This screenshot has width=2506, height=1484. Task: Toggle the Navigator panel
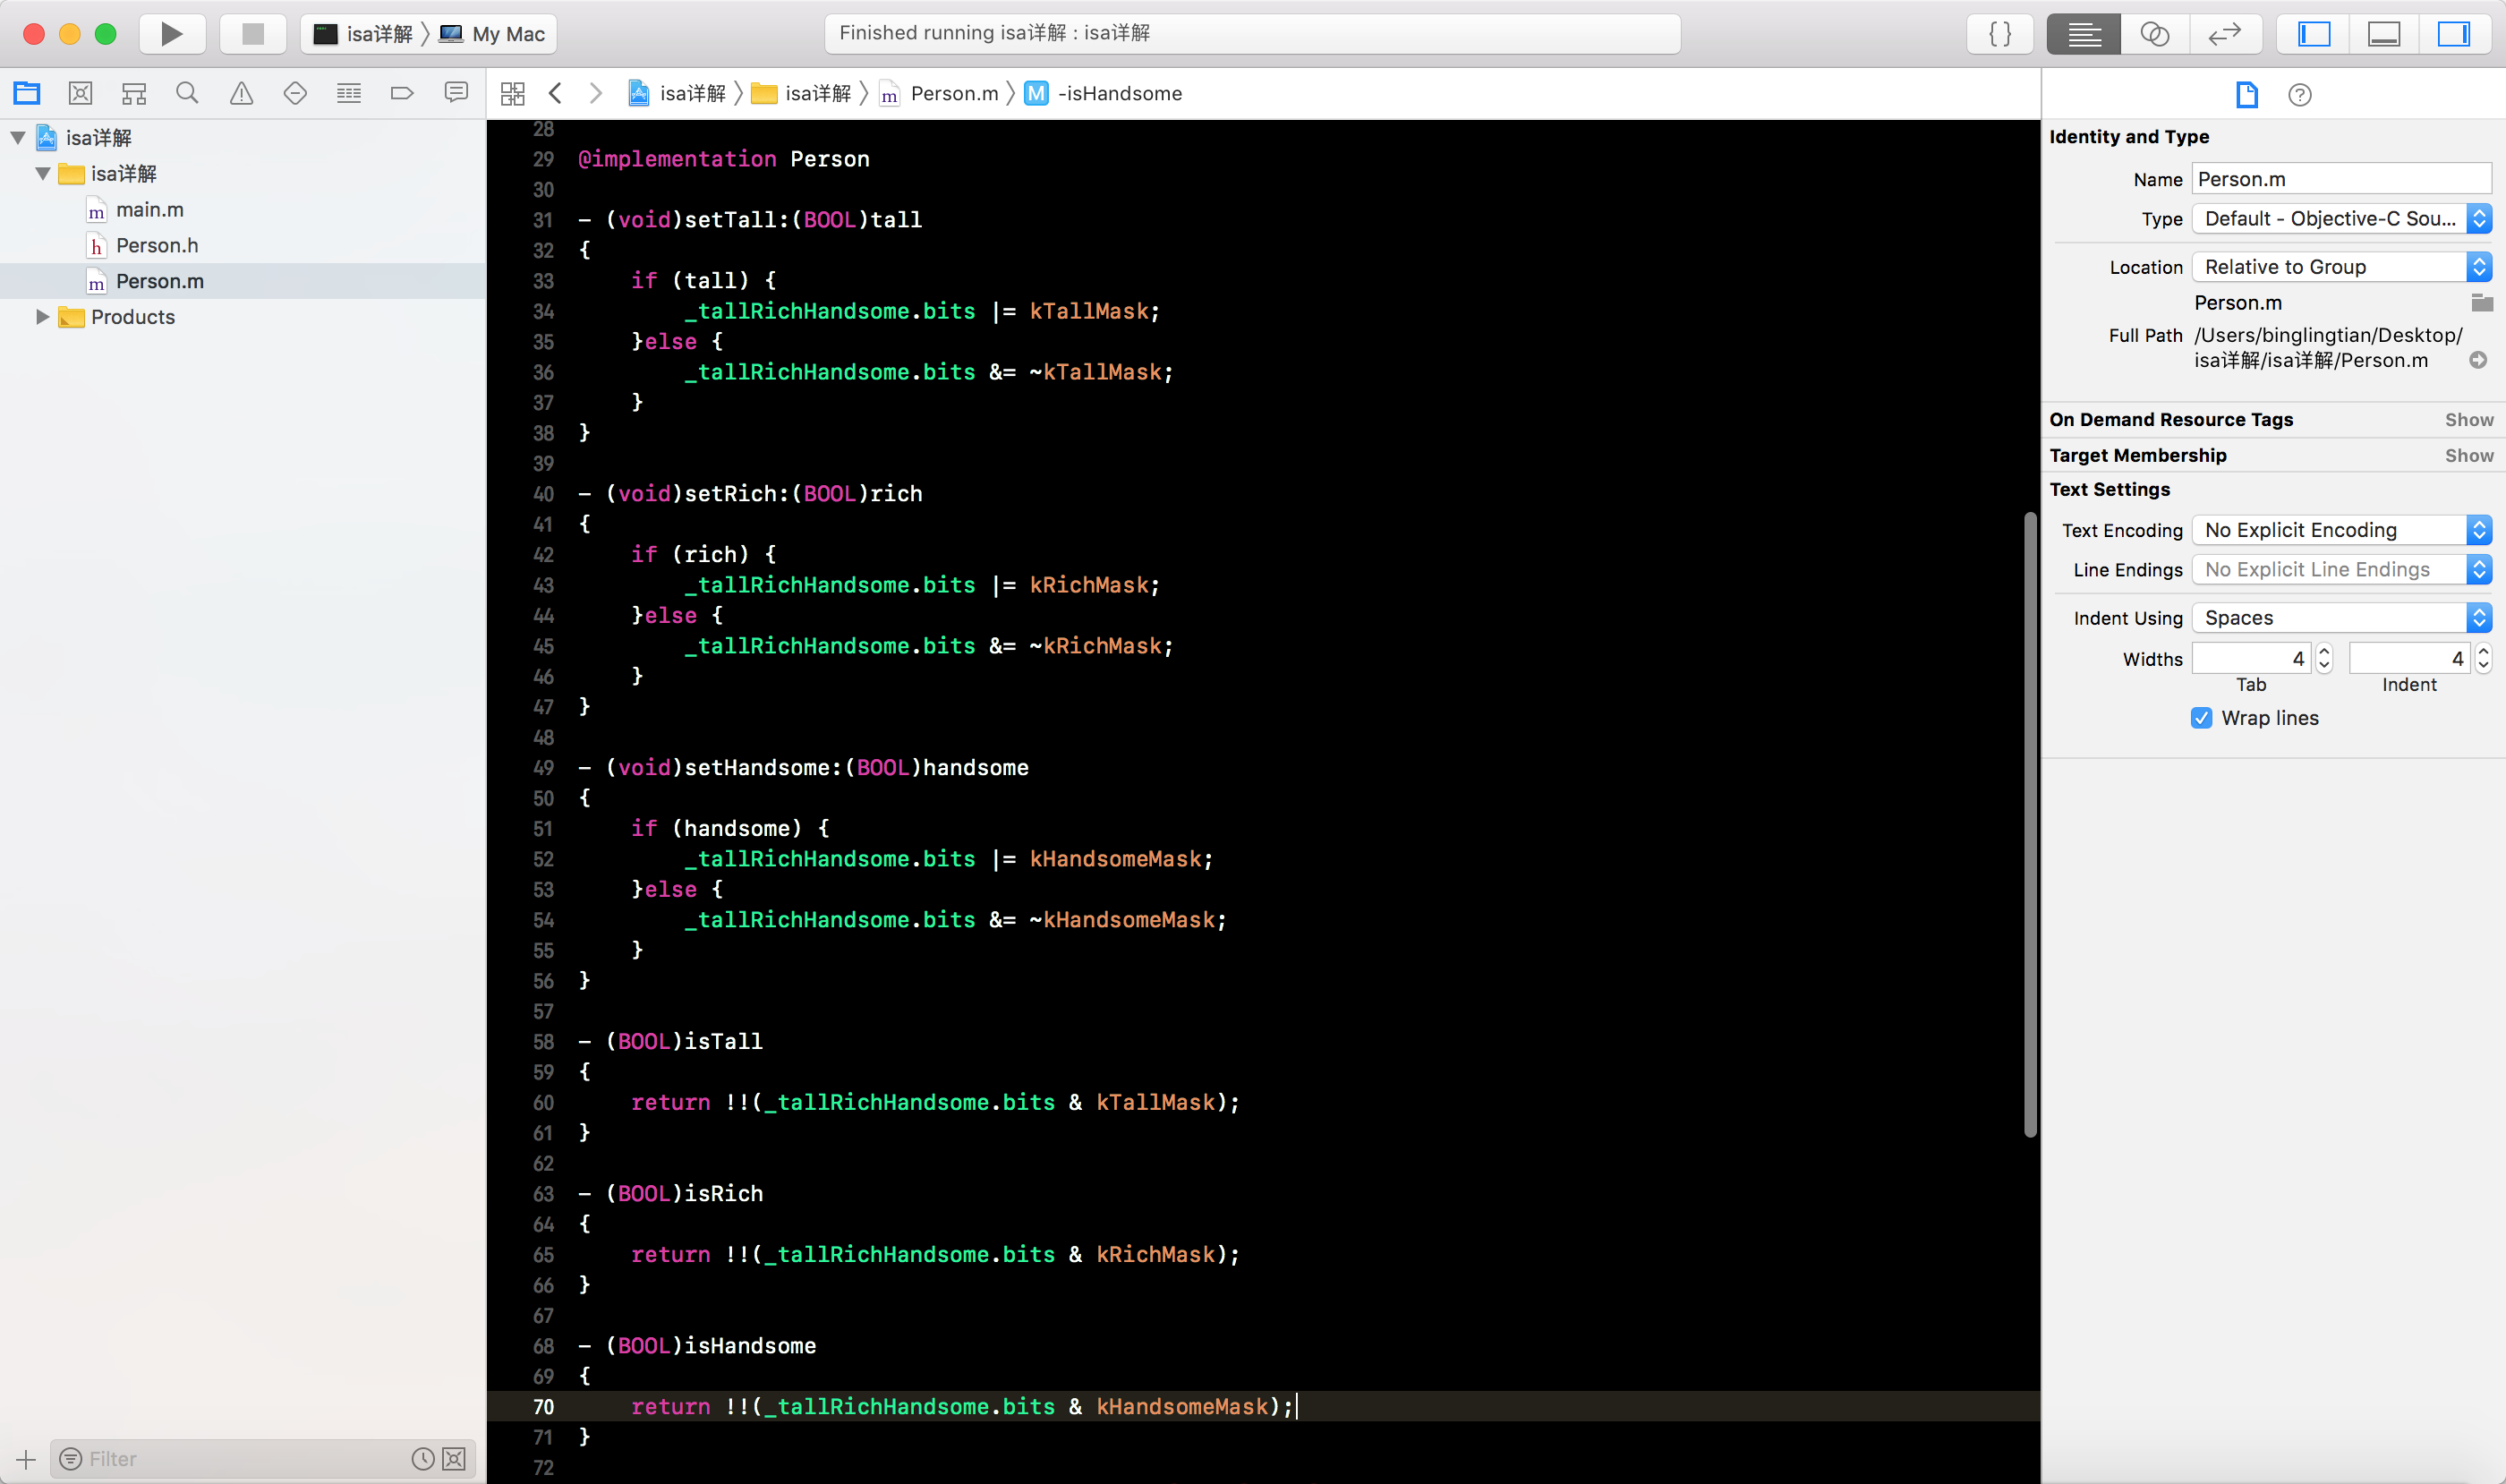tap(2314, 34)
